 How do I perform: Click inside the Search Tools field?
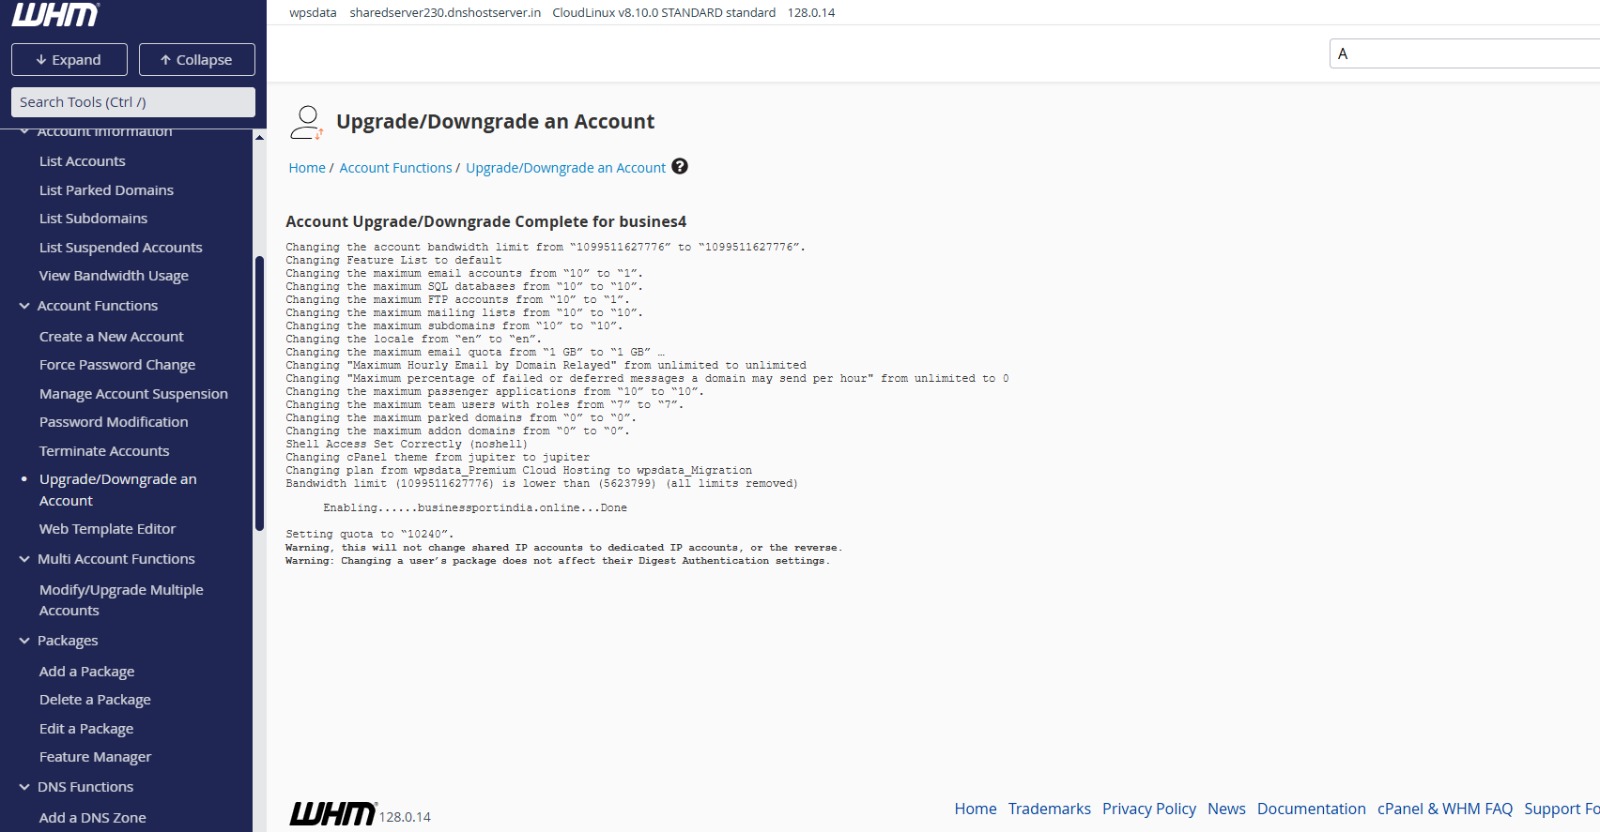133,102
